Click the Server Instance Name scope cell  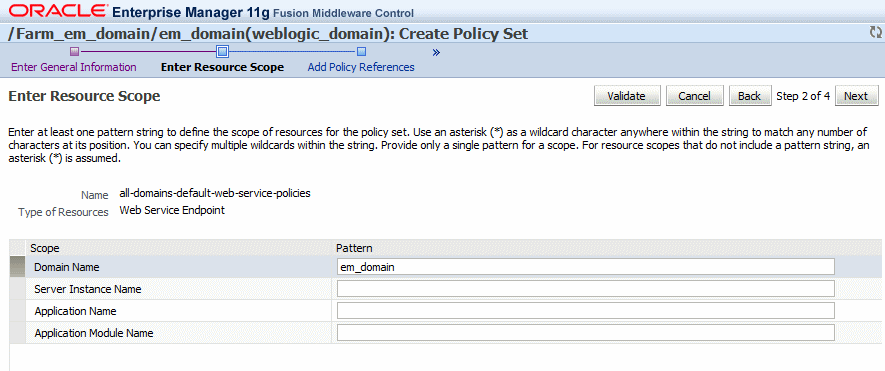(x=178, y=289)
